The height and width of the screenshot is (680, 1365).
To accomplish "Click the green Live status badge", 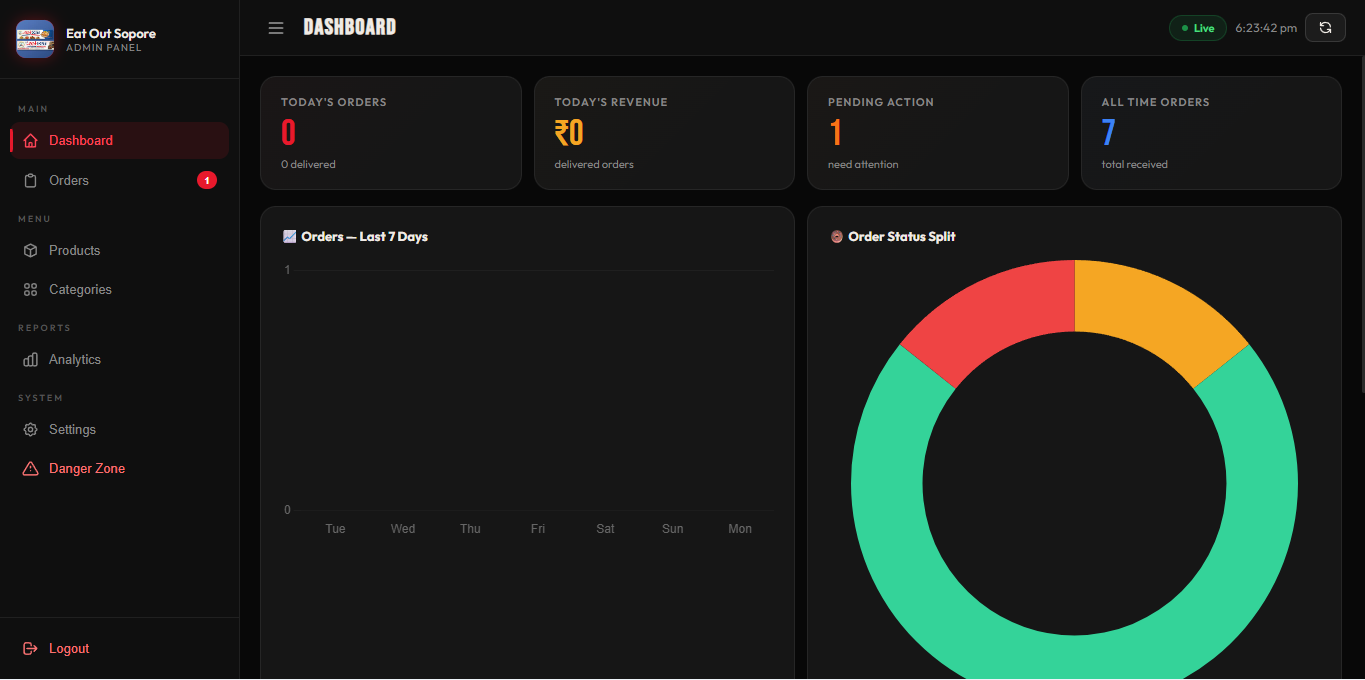I will 1197,28.
